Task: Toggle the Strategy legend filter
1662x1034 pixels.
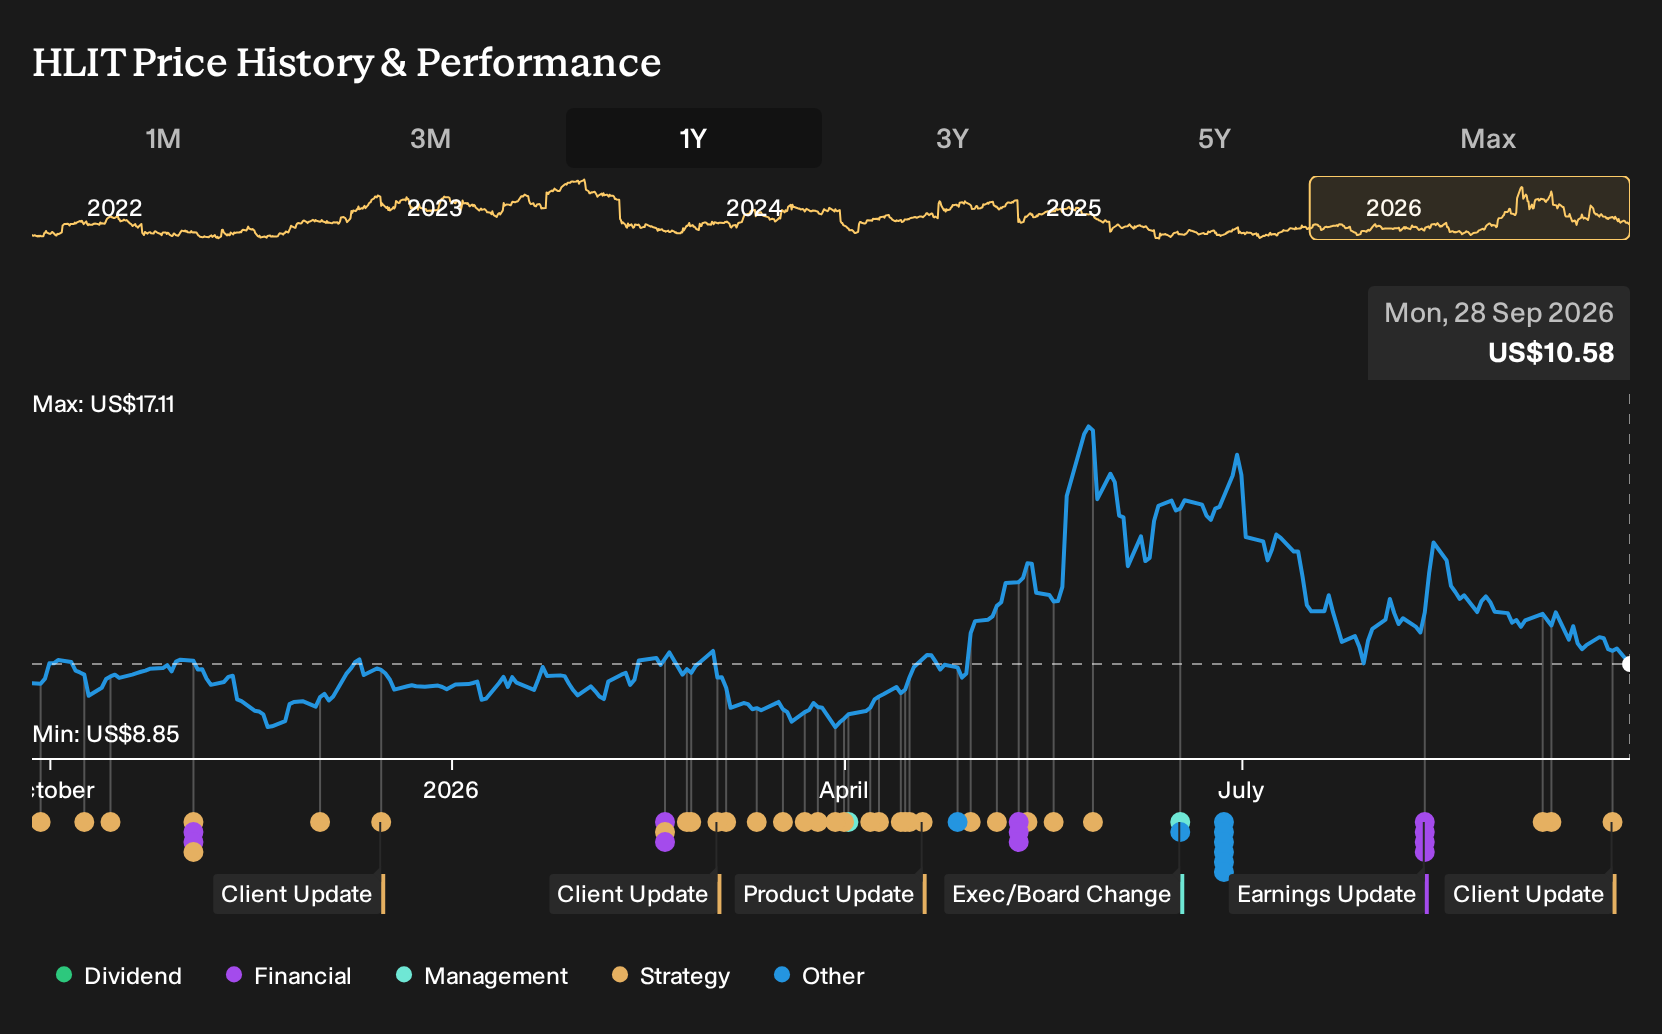Action: tap(671, 975)
